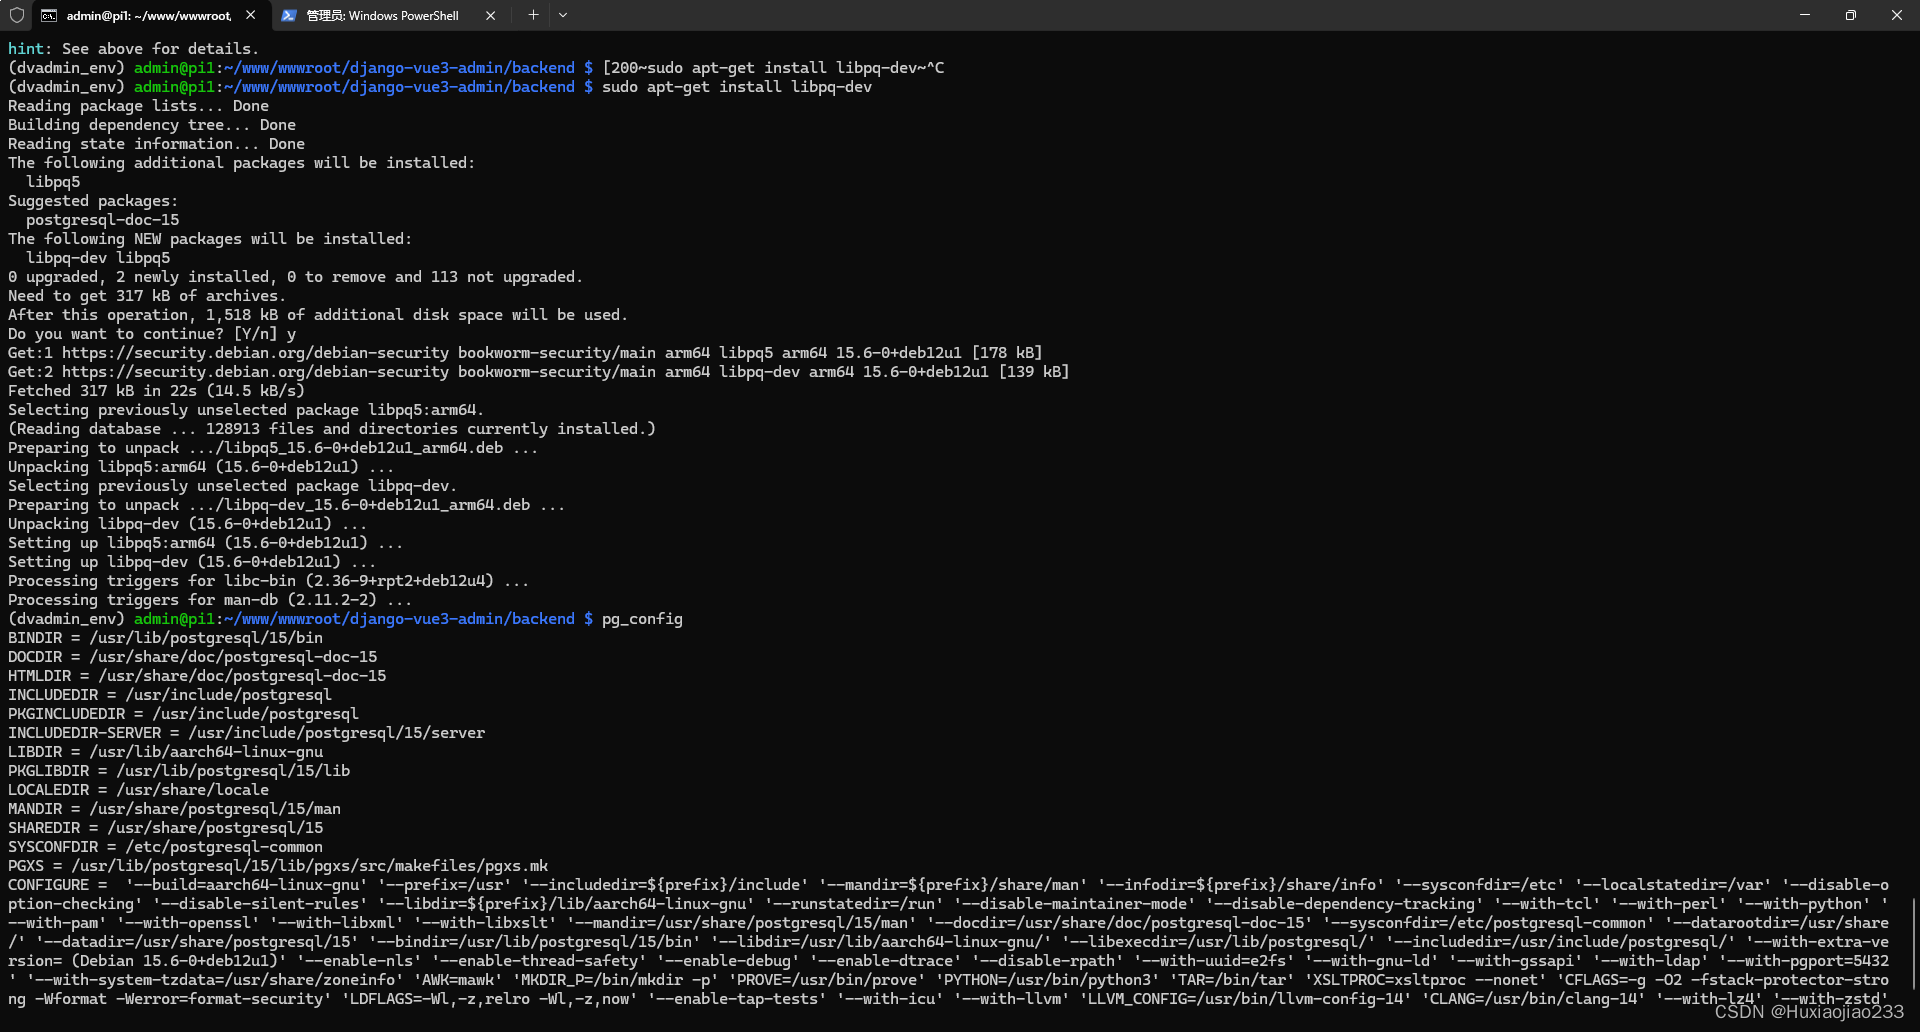Click the terminal icon on first tab

(x=49, y=15)
